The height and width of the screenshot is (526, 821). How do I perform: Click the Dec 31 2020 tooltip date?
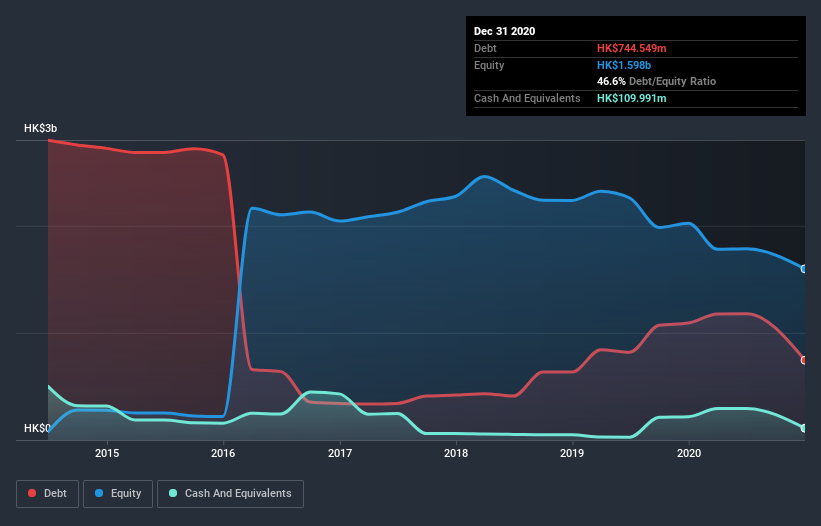(x=504, y=31)
